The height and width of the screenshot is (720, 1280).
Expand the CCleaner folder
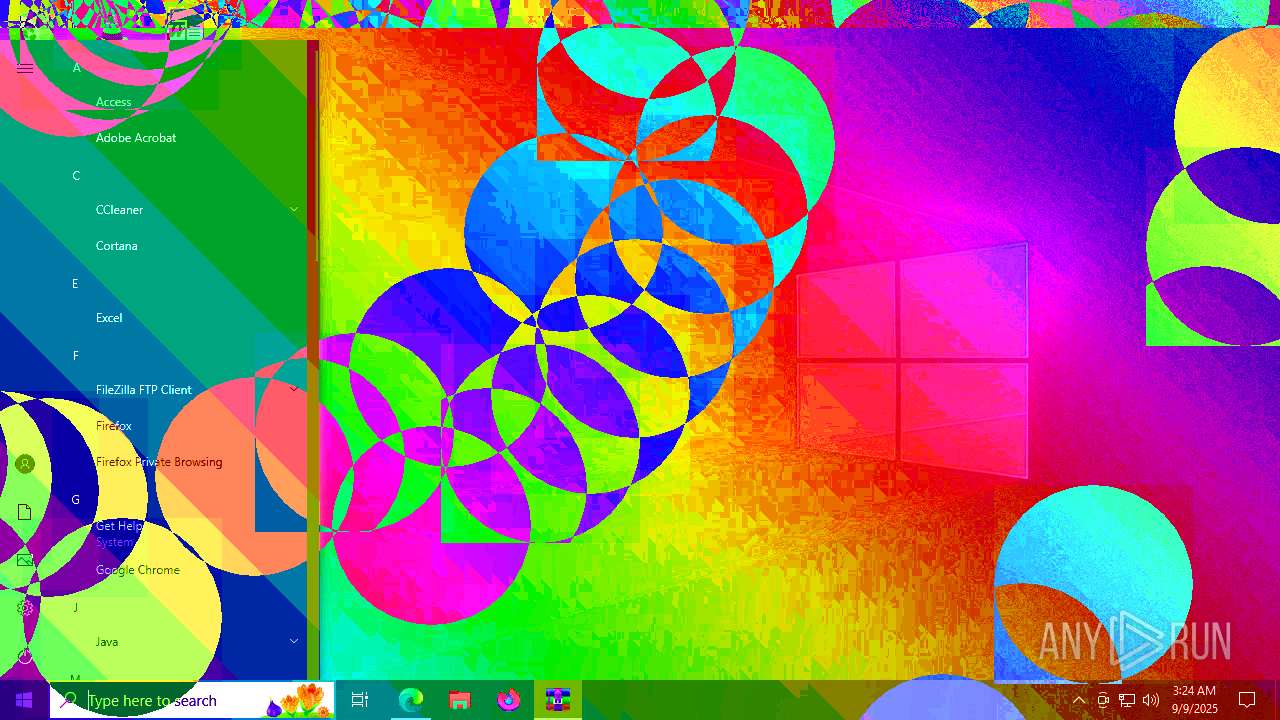click(294, 210)
